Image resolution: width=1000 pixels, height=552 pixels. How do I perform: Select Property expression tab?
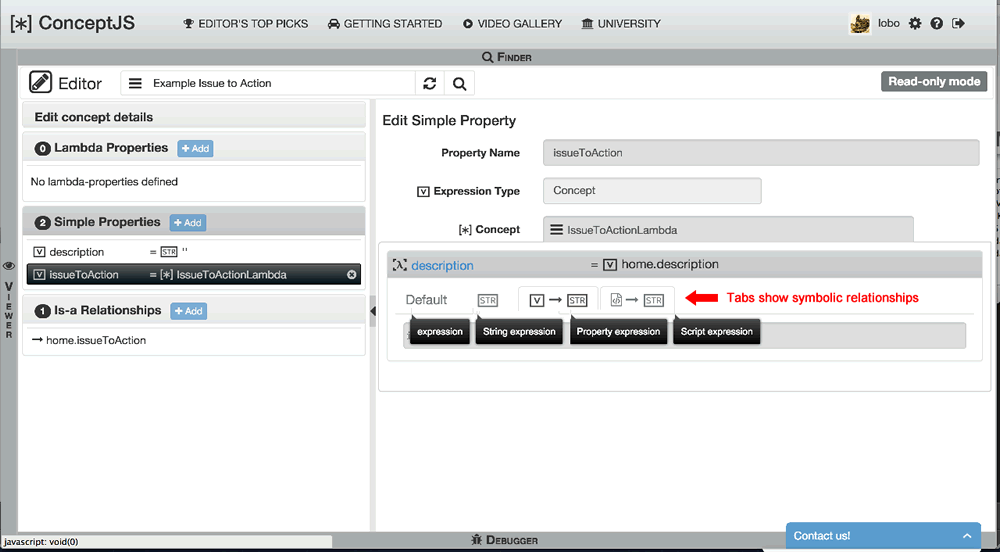coord(558,300)
